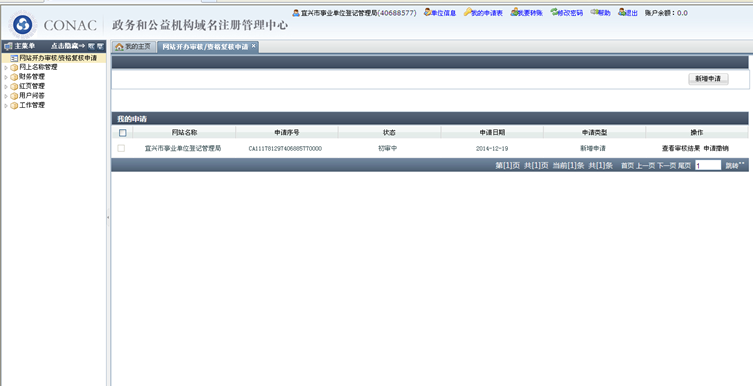The height and width of the screenshot is (386, 753).
Task: Select 工作管理 menu item
Action: [x=32, y=105]
